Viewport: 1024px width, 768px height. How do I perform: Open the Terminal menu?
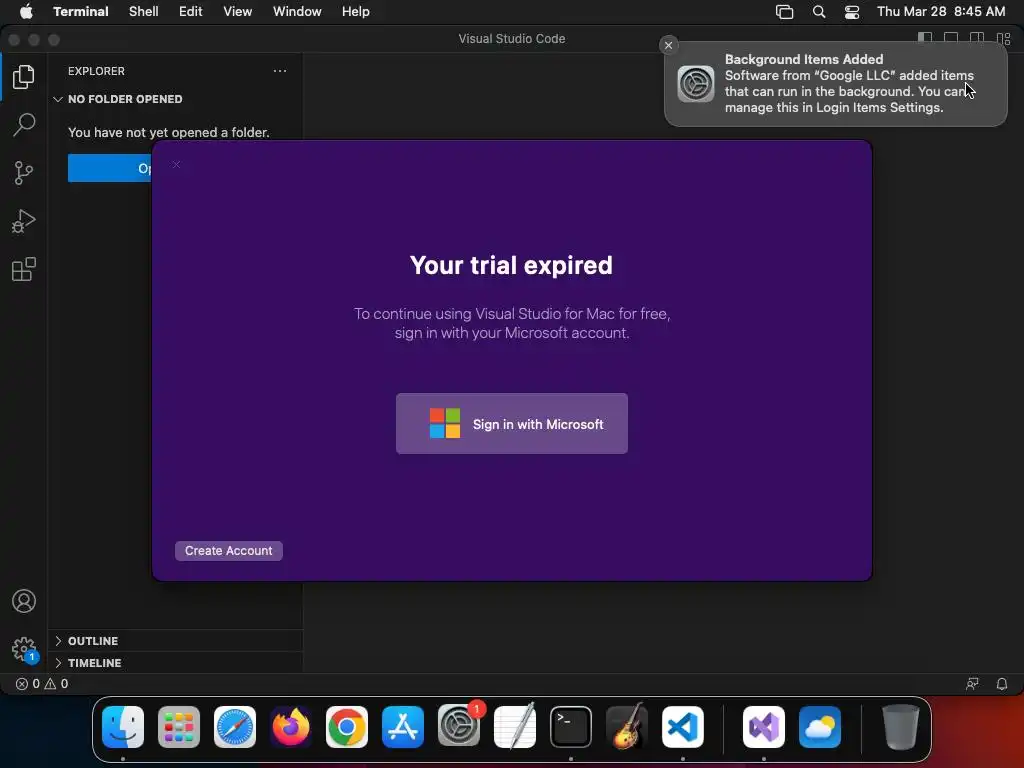coord(81,12)
